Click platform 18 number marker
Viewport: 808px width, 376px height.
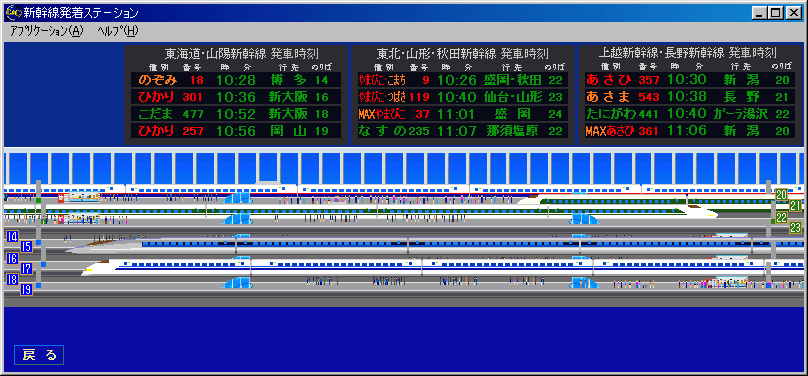tap(12, 279)
